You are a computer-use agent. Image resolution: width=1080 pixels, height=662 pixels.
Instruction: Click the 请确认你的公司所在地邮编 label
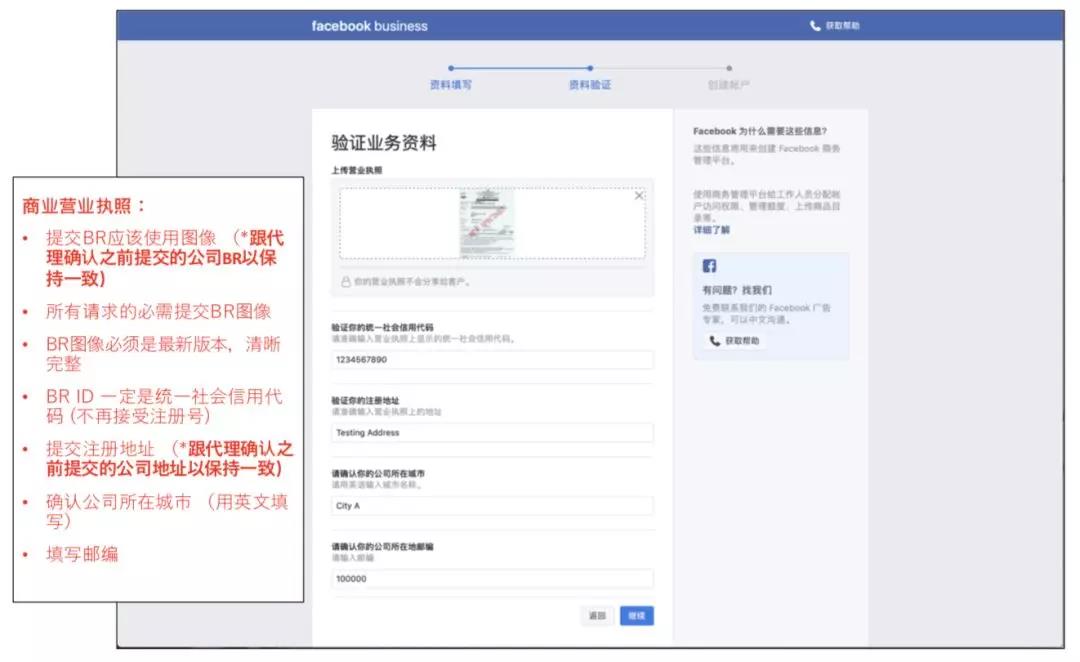(382, 546)
